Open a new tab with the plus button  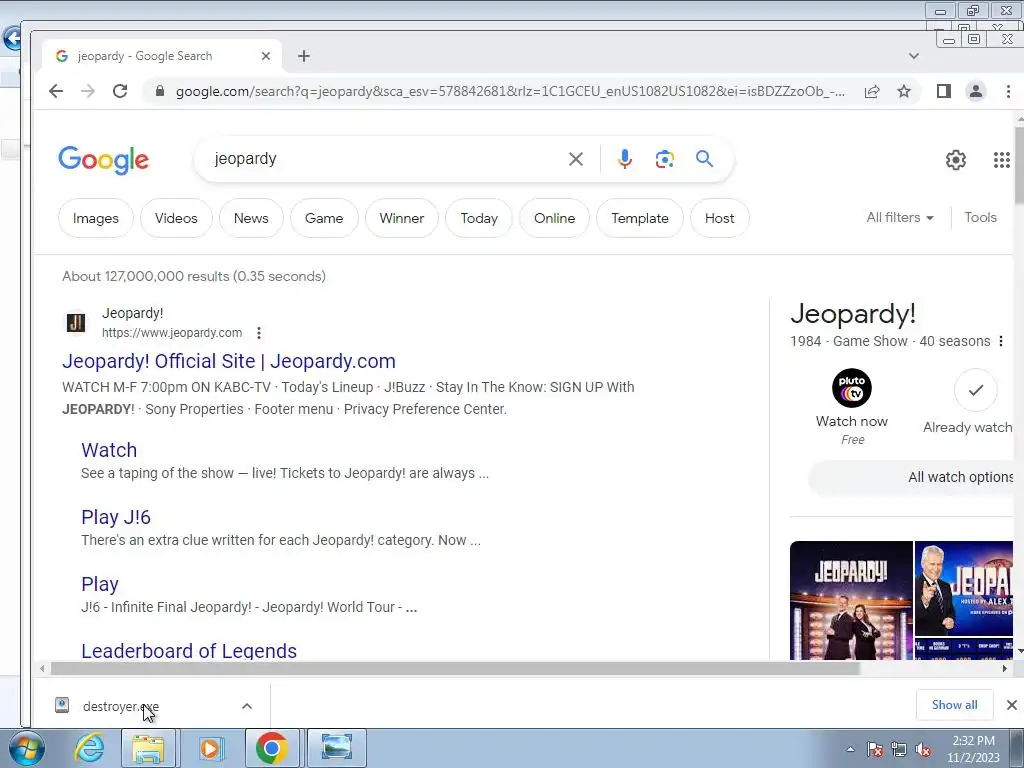click(304, 56)
